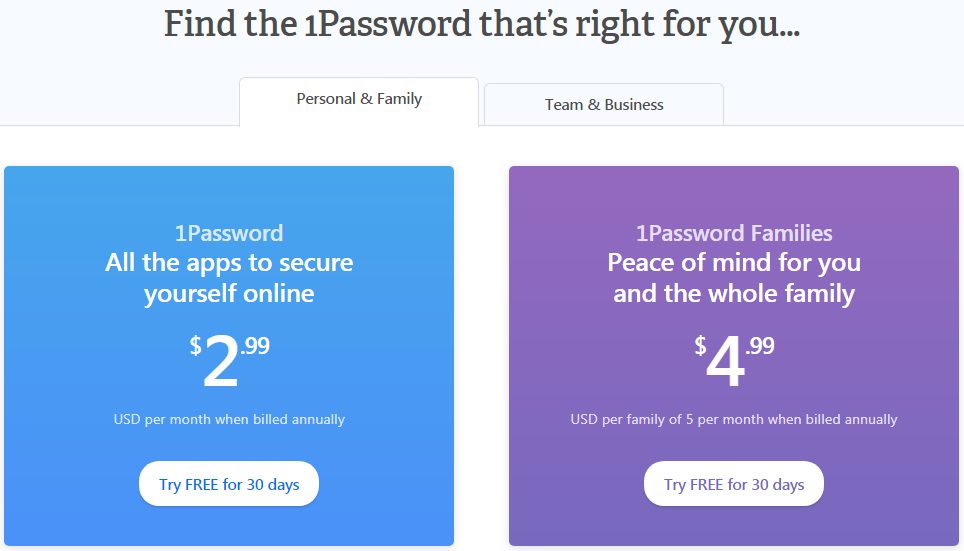Click the dollar sign beside the 4
This screenshot has width=964, height=551.
[x=700, y=346]
